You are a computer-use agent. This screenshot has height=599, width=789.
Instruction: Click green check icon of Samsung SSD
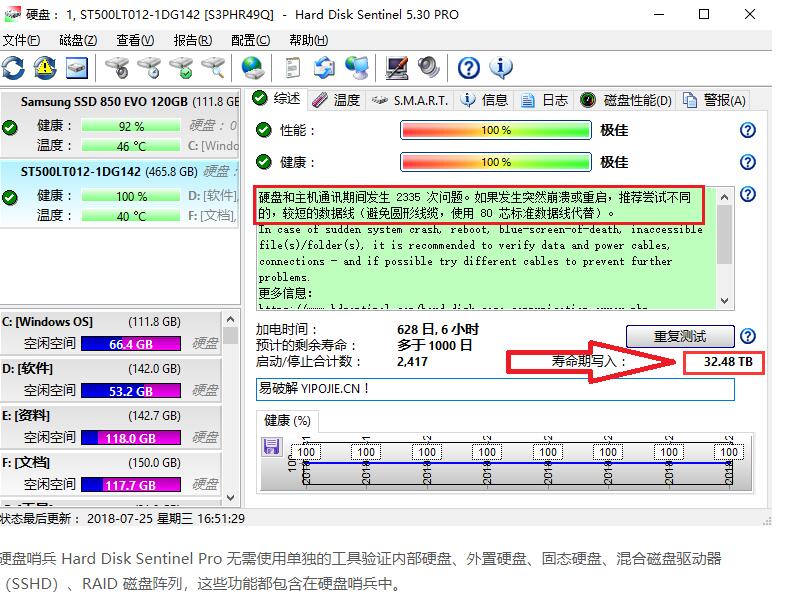coord(10,128)
